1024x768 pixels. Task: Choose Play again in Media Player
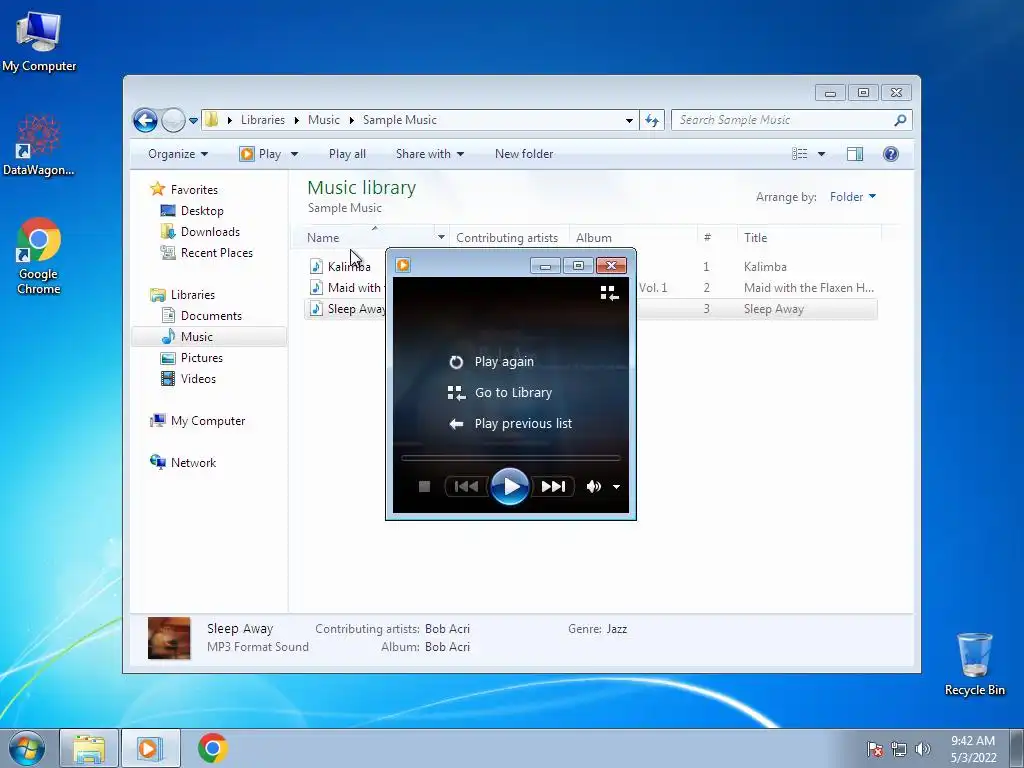click(x=492, y=361)
